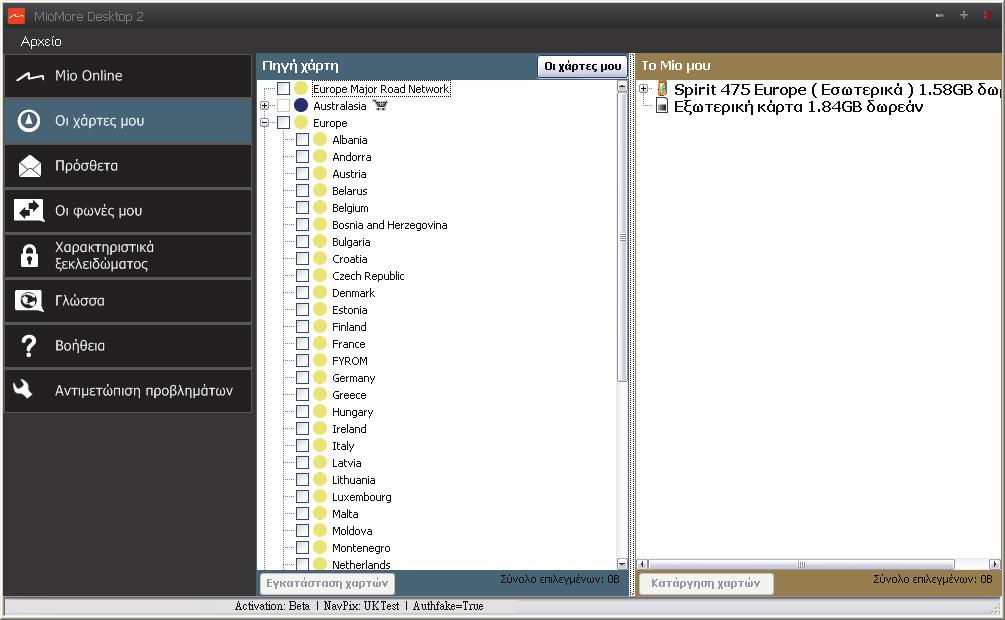Open the Οι φωνές μου arrows icon
Viewport: 1005px width, 620px height.
pyautogui.click(x=29, y=210)
